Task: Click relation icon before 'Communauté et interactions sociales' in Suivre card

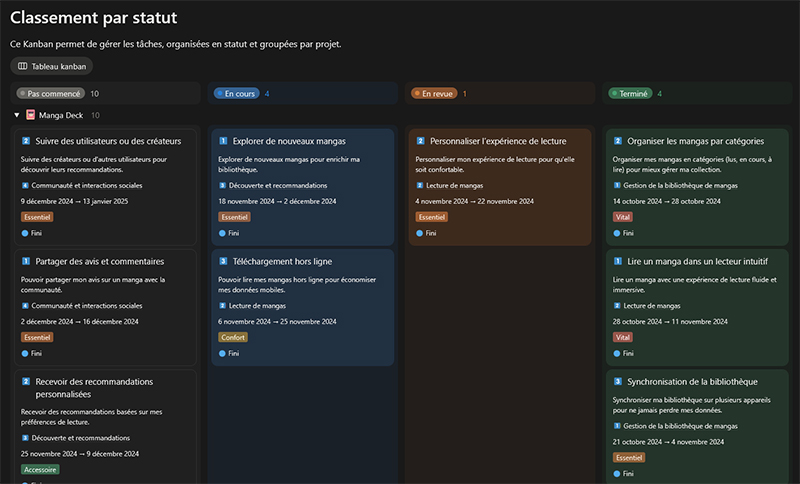Action: click(x=25, y=185)
